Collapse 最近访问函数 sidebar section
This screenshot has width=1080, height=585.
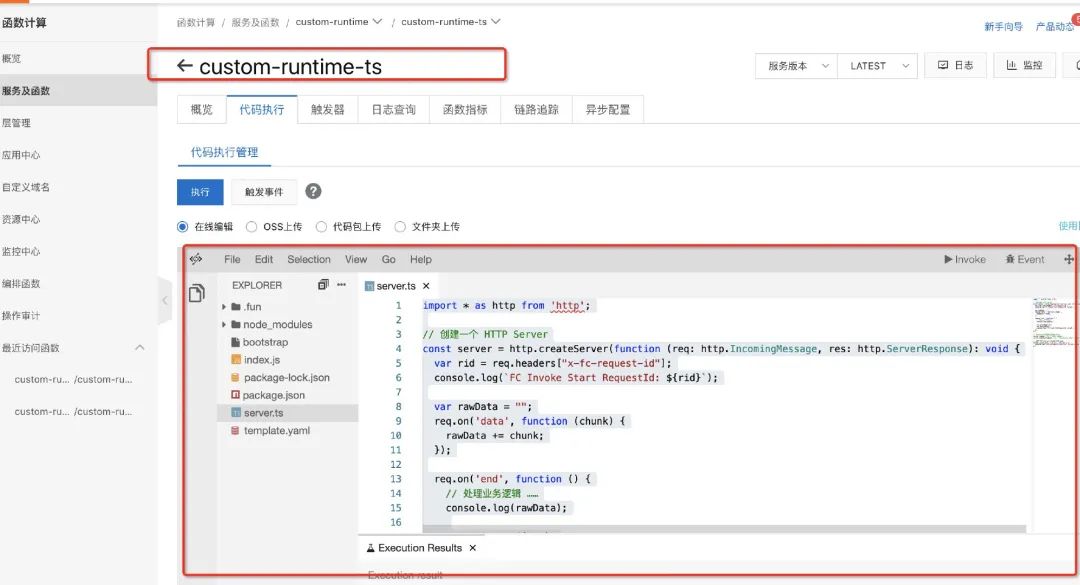pos(140,347)
